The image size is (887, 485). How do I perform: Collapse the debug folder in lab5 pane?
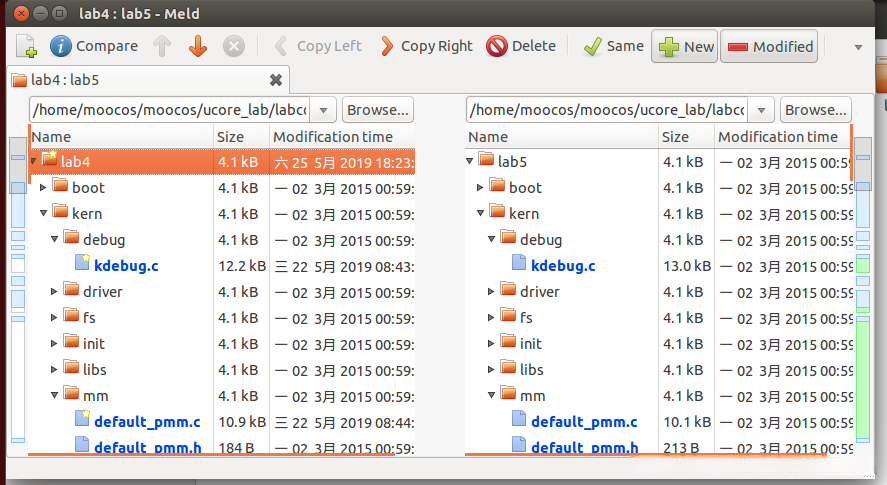[492, 239]
